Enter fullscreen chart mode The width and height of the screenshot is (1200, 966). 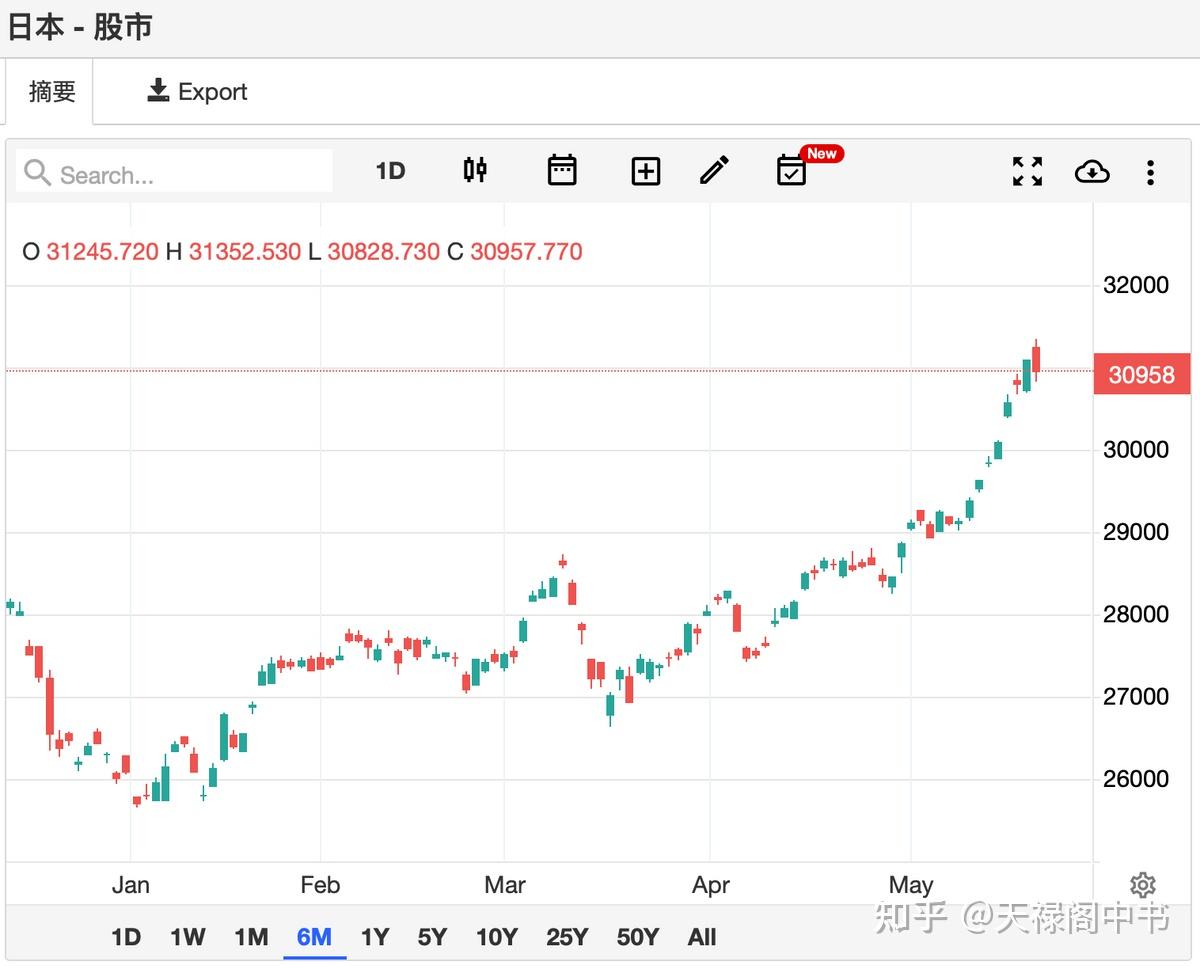(x=1027, y=172)
